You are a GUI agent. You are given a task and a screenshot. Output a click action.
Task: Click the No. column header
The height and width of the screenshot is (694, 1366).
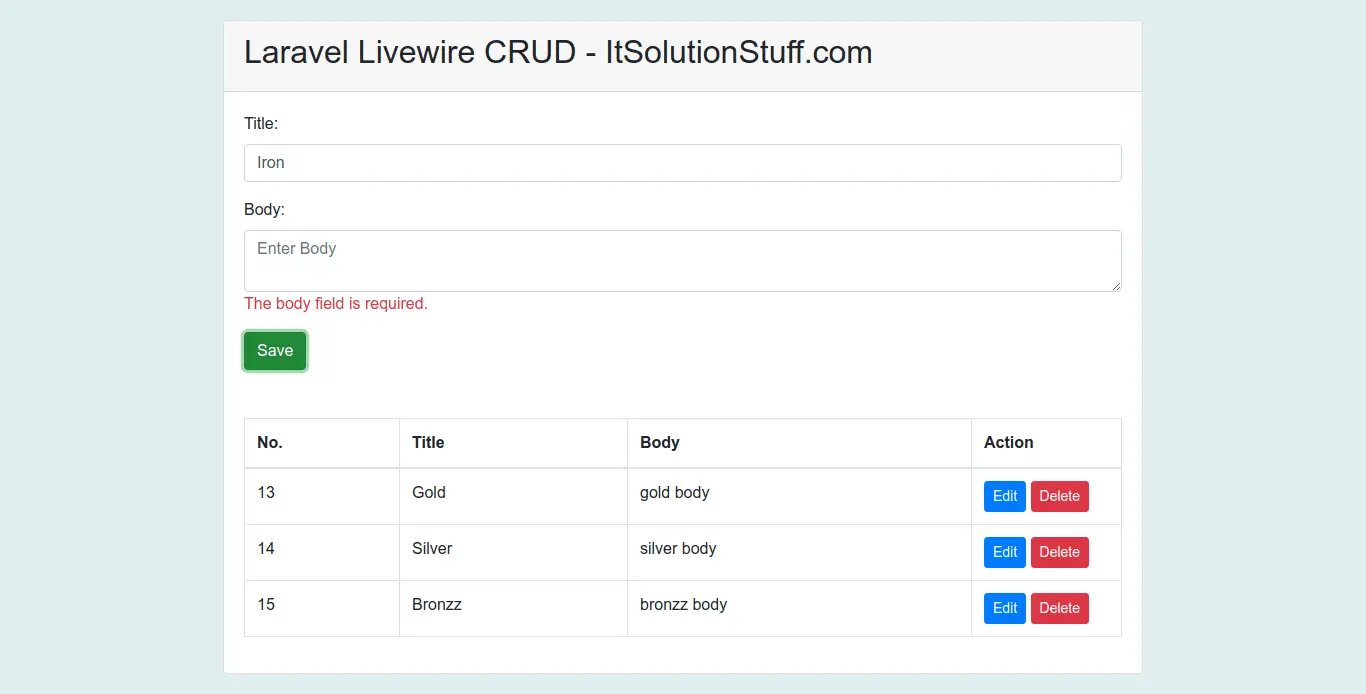[270, 442]
